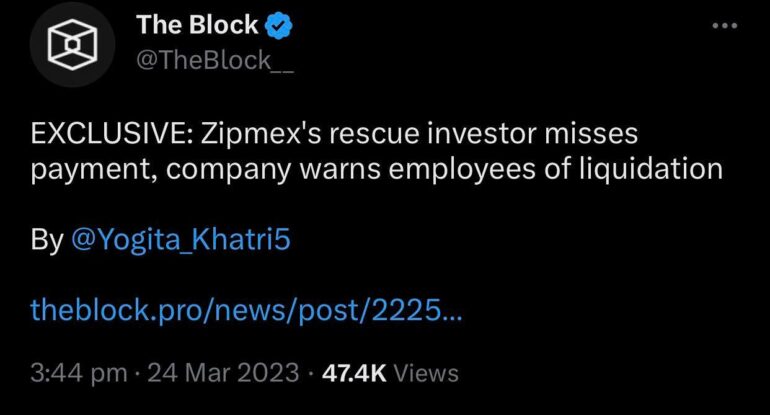Click the 3:44 pm timestamp
This screenshot has height=415, width=770.
tap(79, 374)
